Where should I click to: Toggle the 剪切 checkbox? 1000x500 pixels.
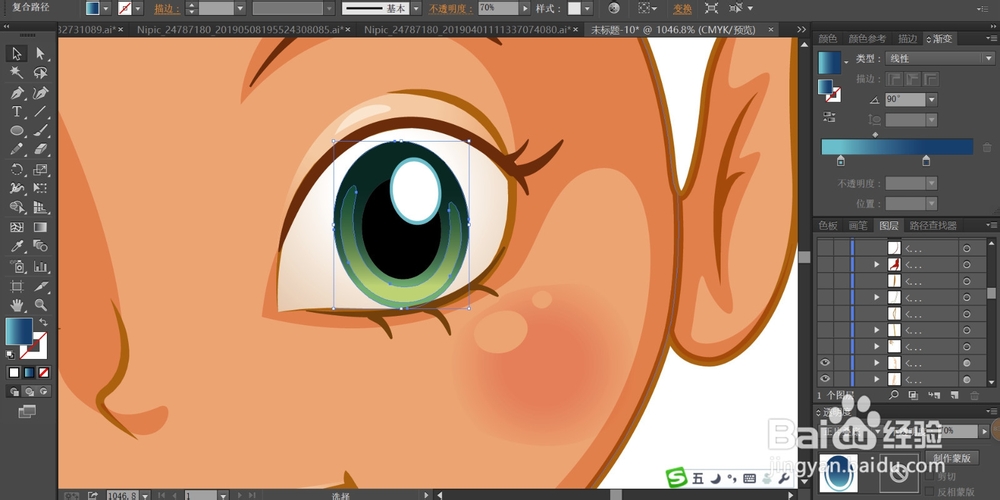(930, 476)
